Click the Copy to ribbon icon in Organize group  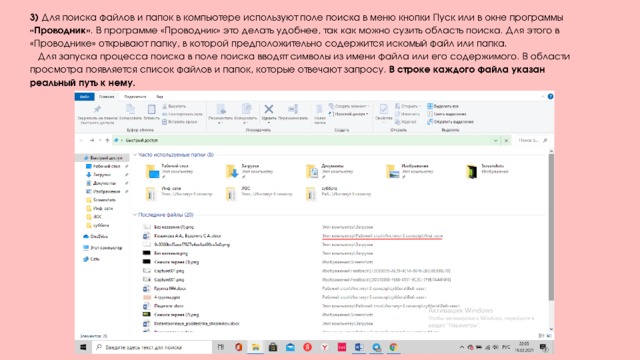246,109
